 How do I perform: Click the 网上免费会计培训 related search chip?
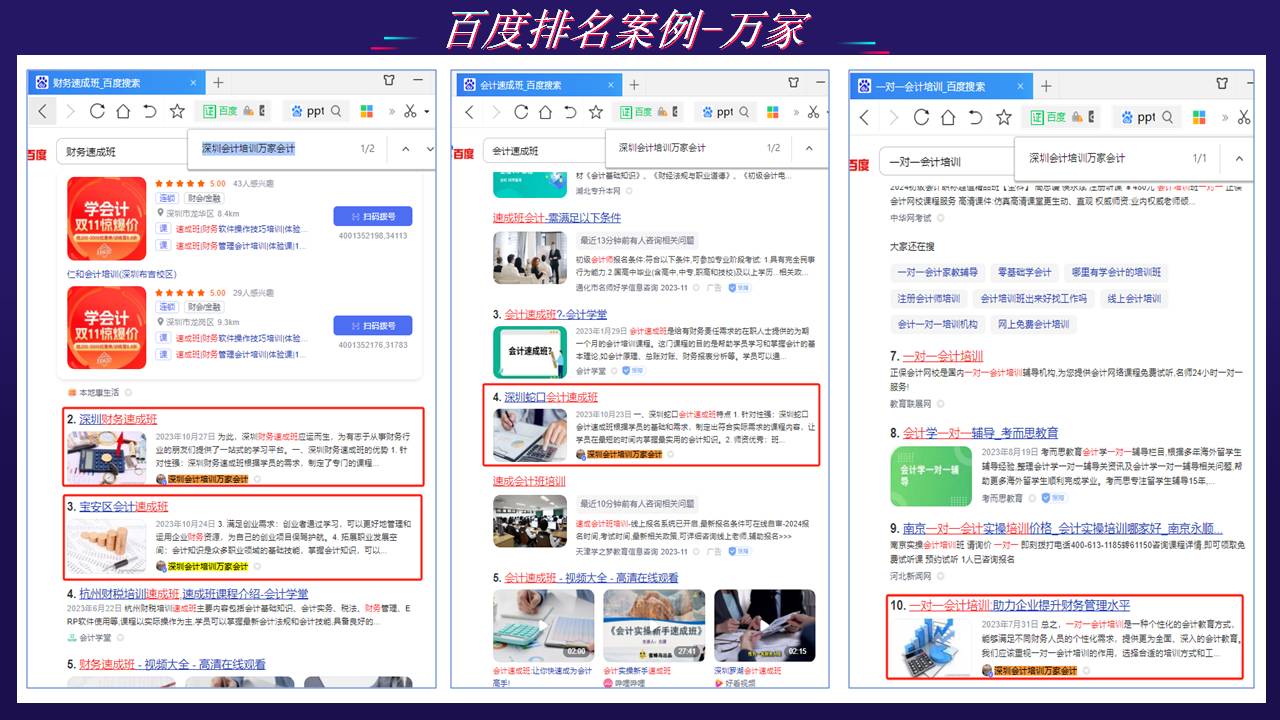(1032, 324)
